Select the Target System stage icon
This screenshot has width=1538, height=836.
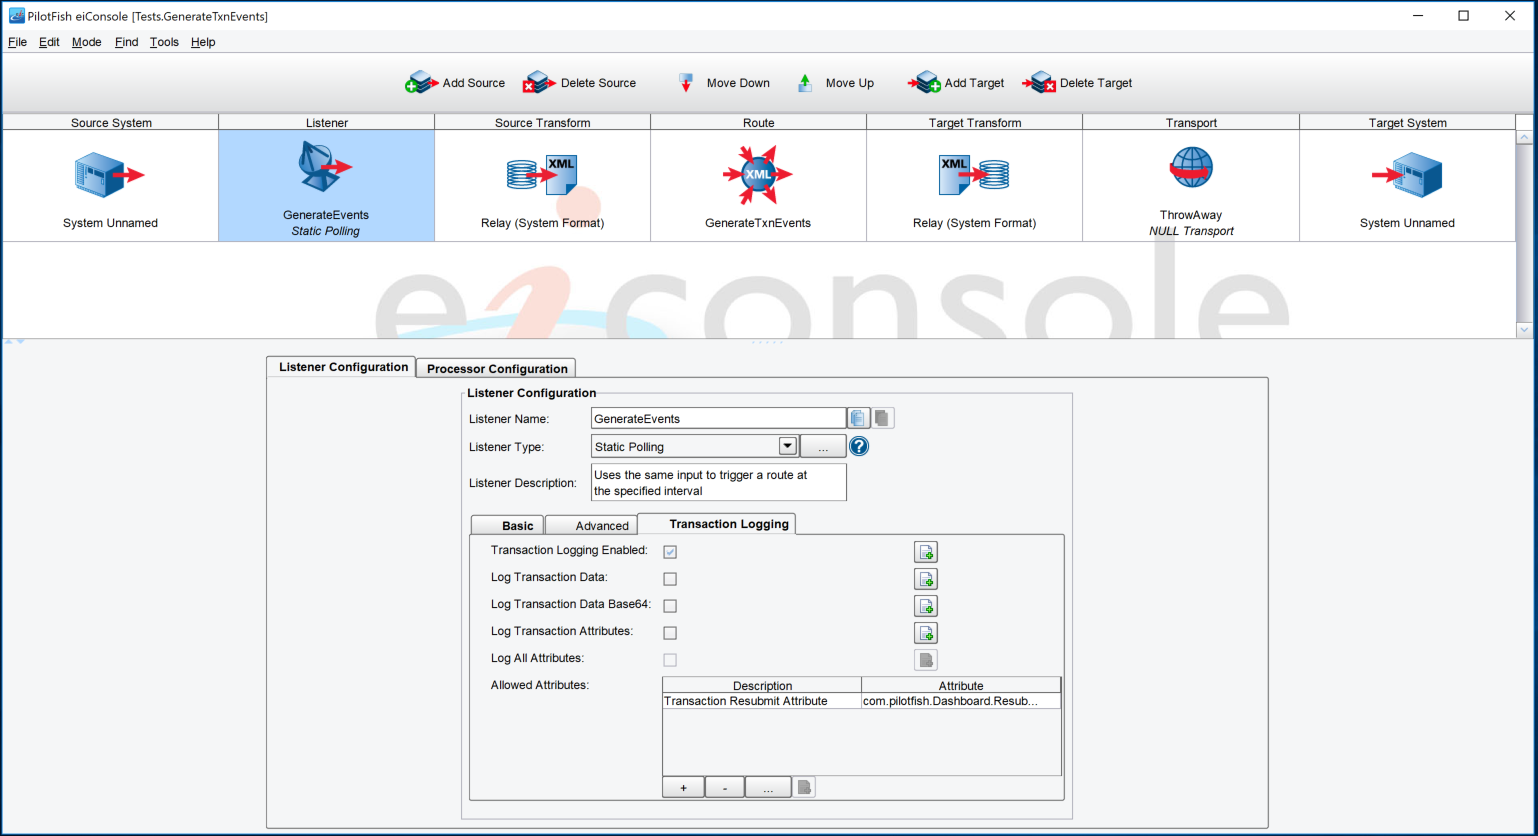tap(1407, 174)
